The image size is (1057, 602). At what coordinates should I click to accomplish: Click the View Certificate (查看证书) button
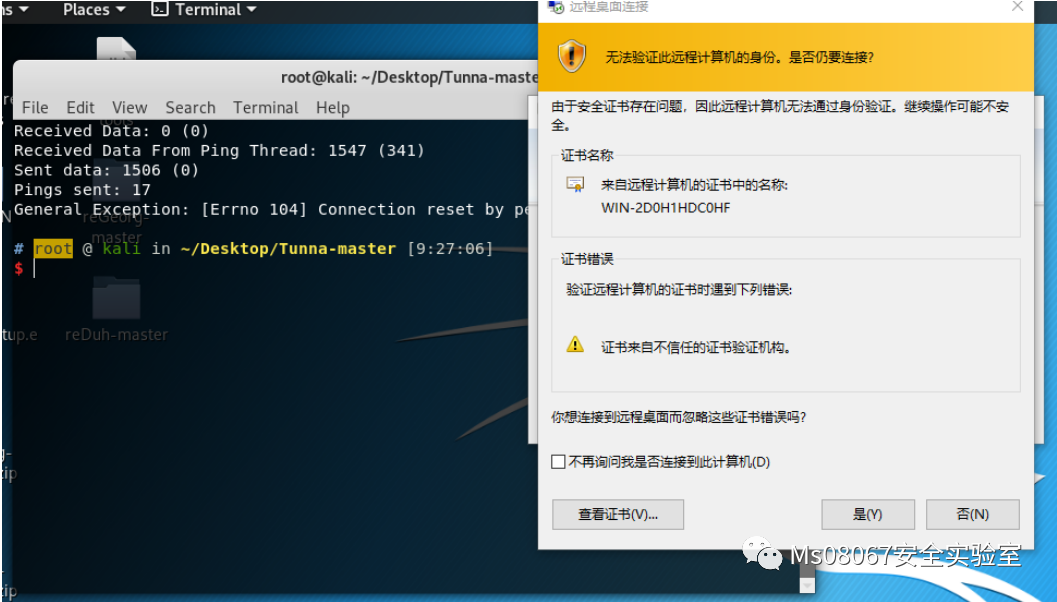617,514
